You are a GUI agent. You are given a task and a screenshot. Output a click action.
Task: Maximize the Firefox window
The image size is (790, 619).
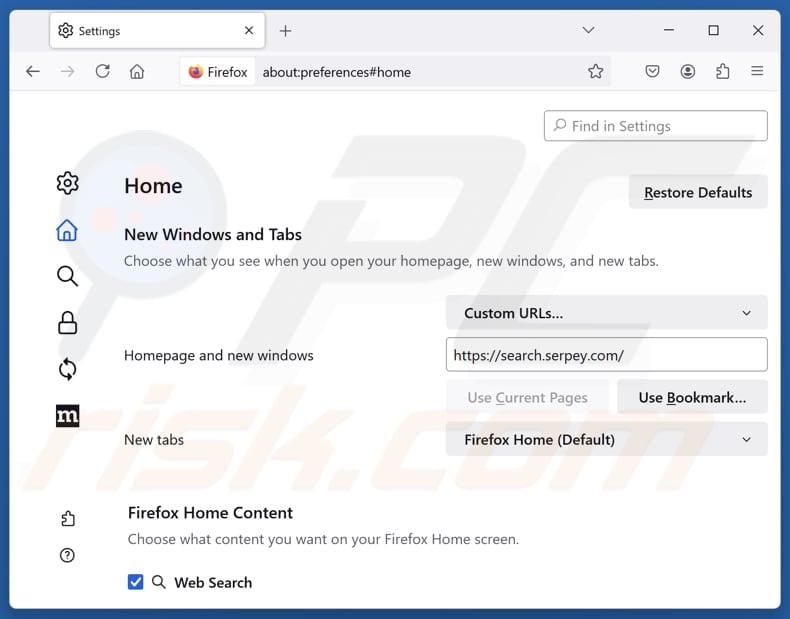pyautogui.click(x=713, y=30)
